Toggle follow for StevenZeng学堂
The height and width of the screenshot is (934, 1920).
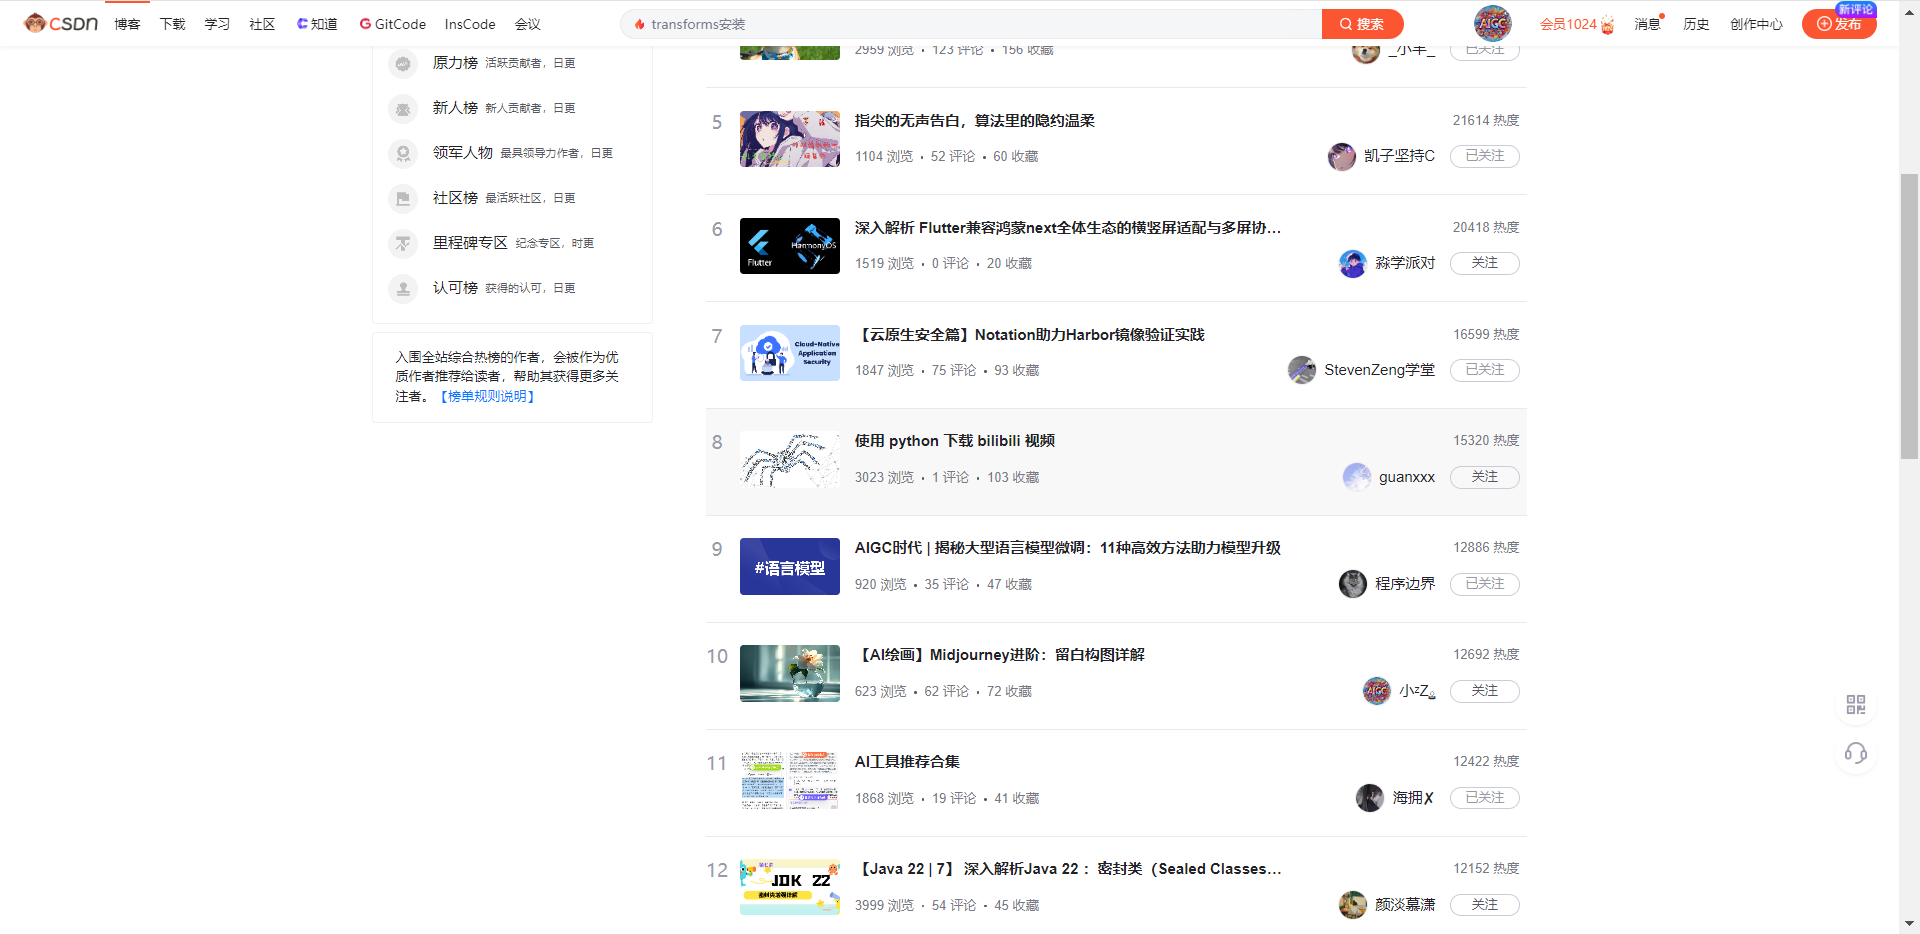tap(1485, 370)
